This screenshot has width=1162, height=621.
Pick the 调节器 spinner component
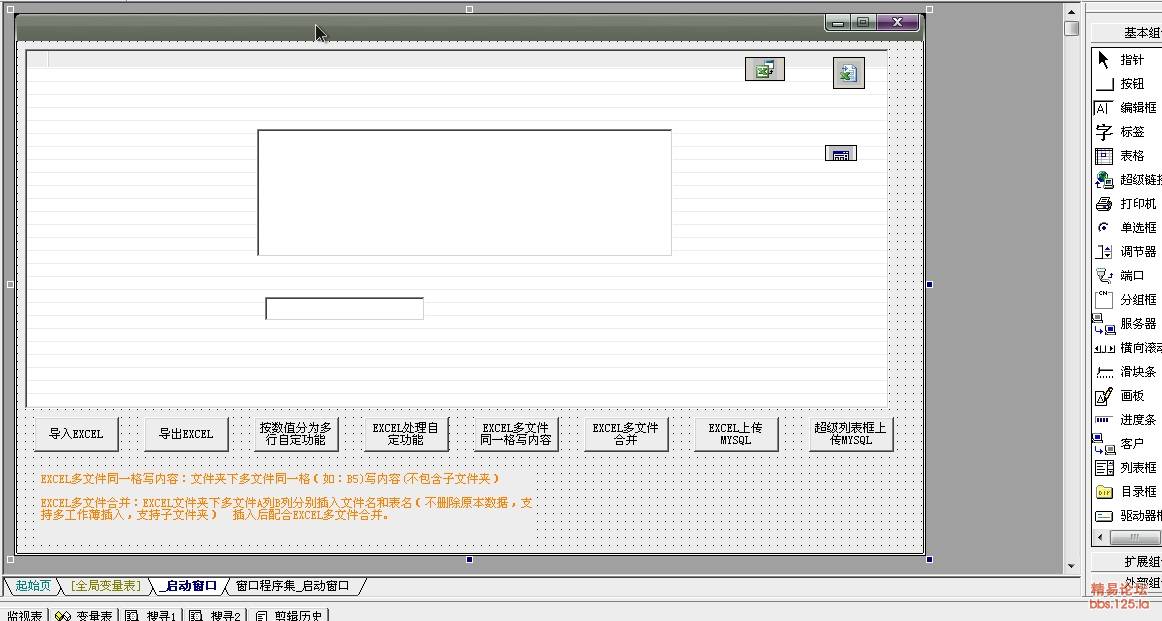(1126, 251)
